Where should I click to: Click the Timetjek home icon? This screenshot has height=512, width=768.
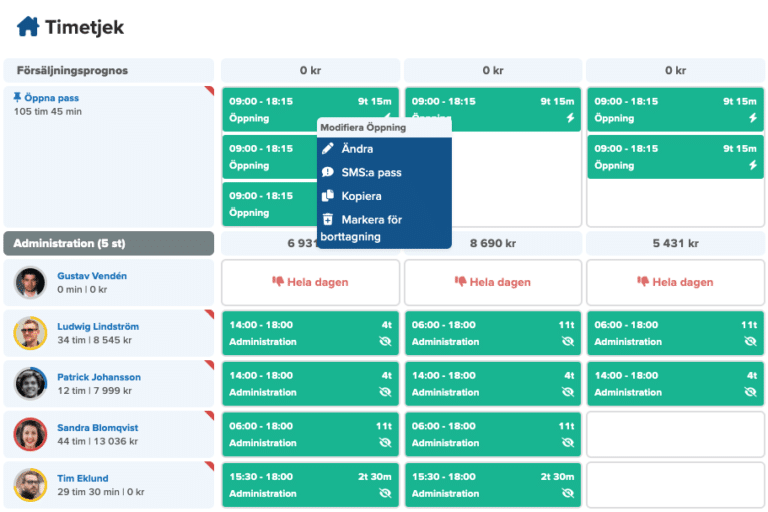[x=28, y=26]
